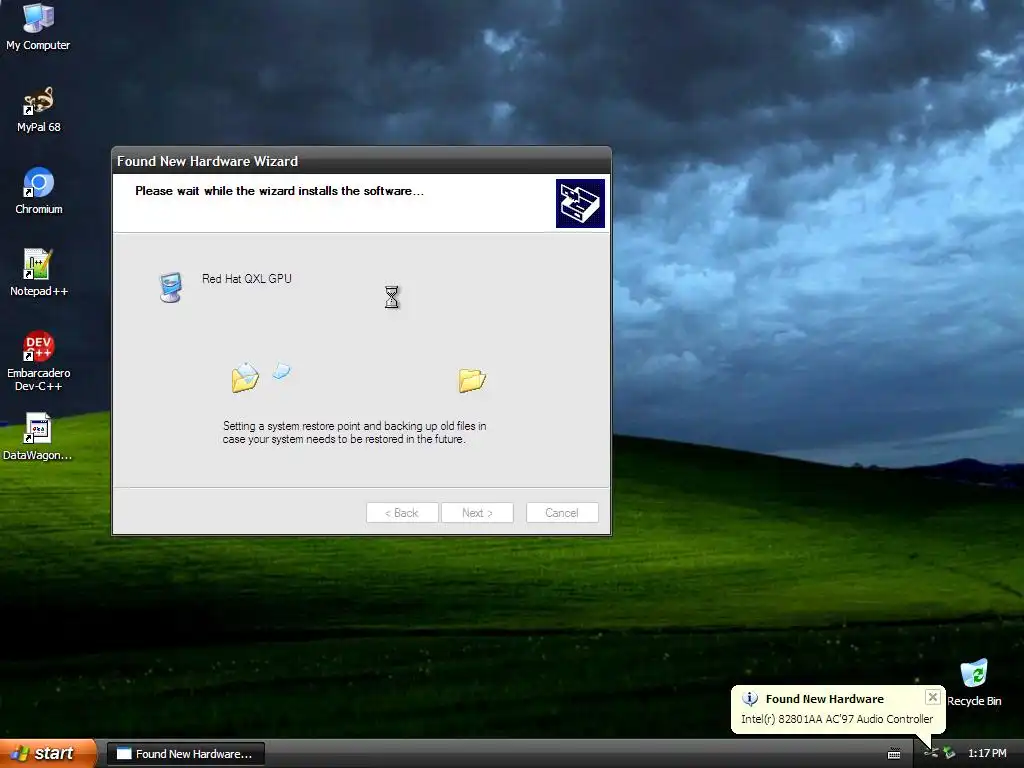Open the Recycle Bin icon

point(974,682)
